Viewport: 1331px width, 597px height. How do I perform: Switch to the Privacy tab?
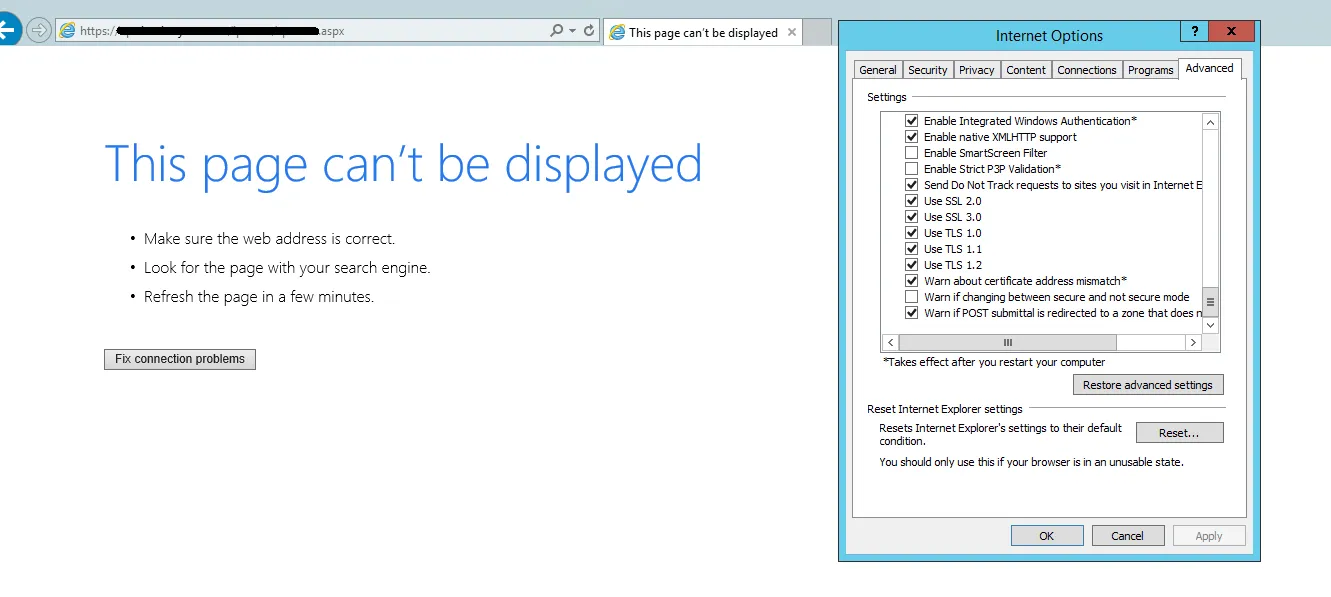[x=977, y=70]
